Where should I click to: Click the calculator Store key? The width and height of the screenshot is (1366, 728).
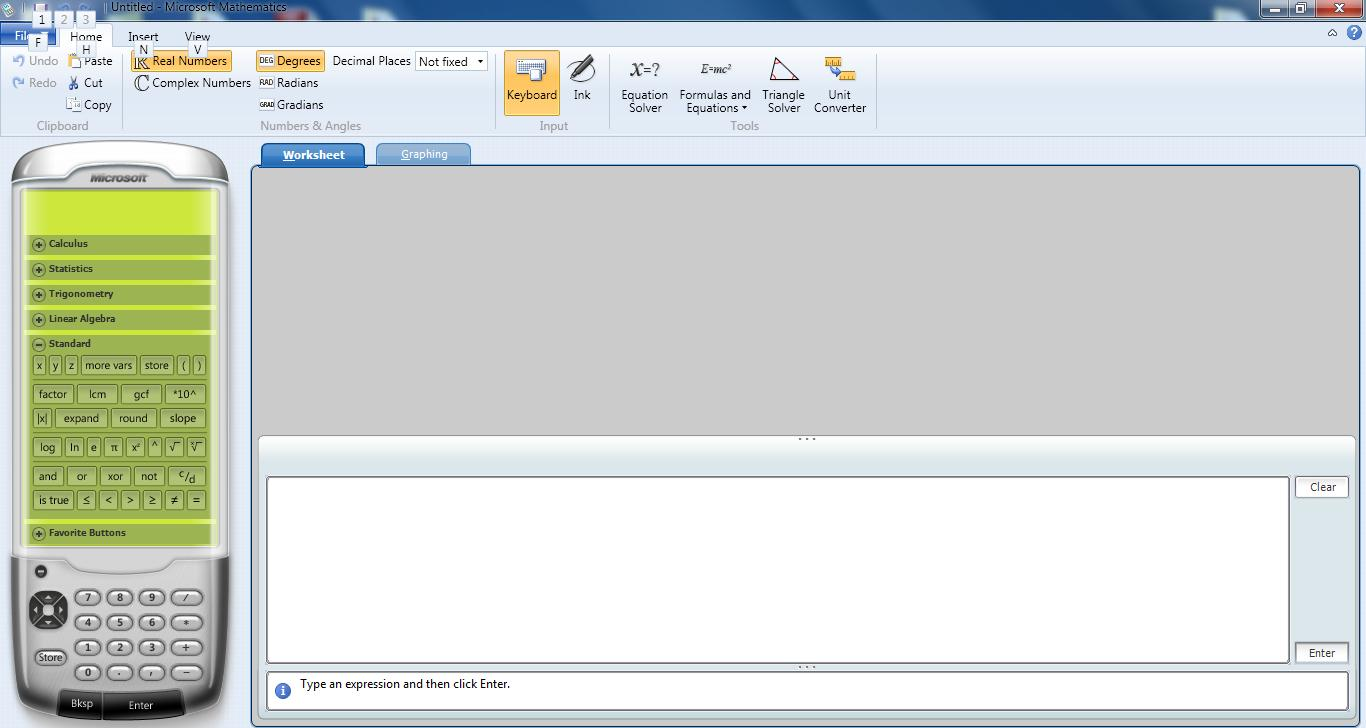pos(50,657)
